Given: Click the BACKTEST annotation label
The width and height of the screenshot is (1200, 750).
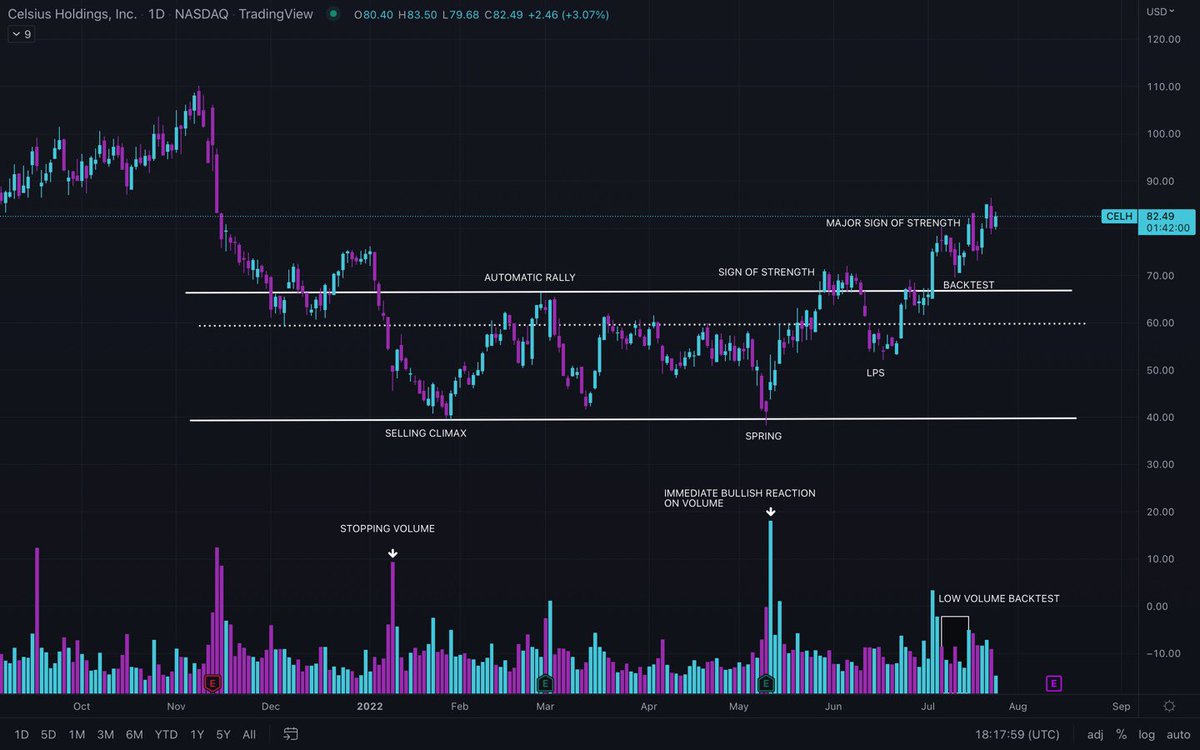Looking at the screenshot, I should point(968,285).
